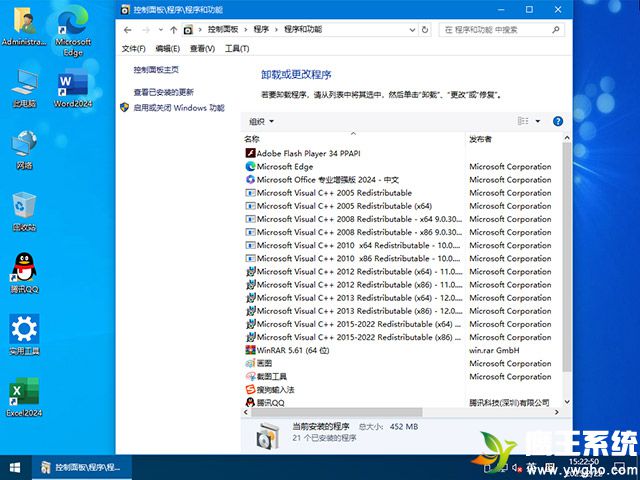Open the 文件(F) menu
This screenshot has height=480, width=640.
coord(133,49)
